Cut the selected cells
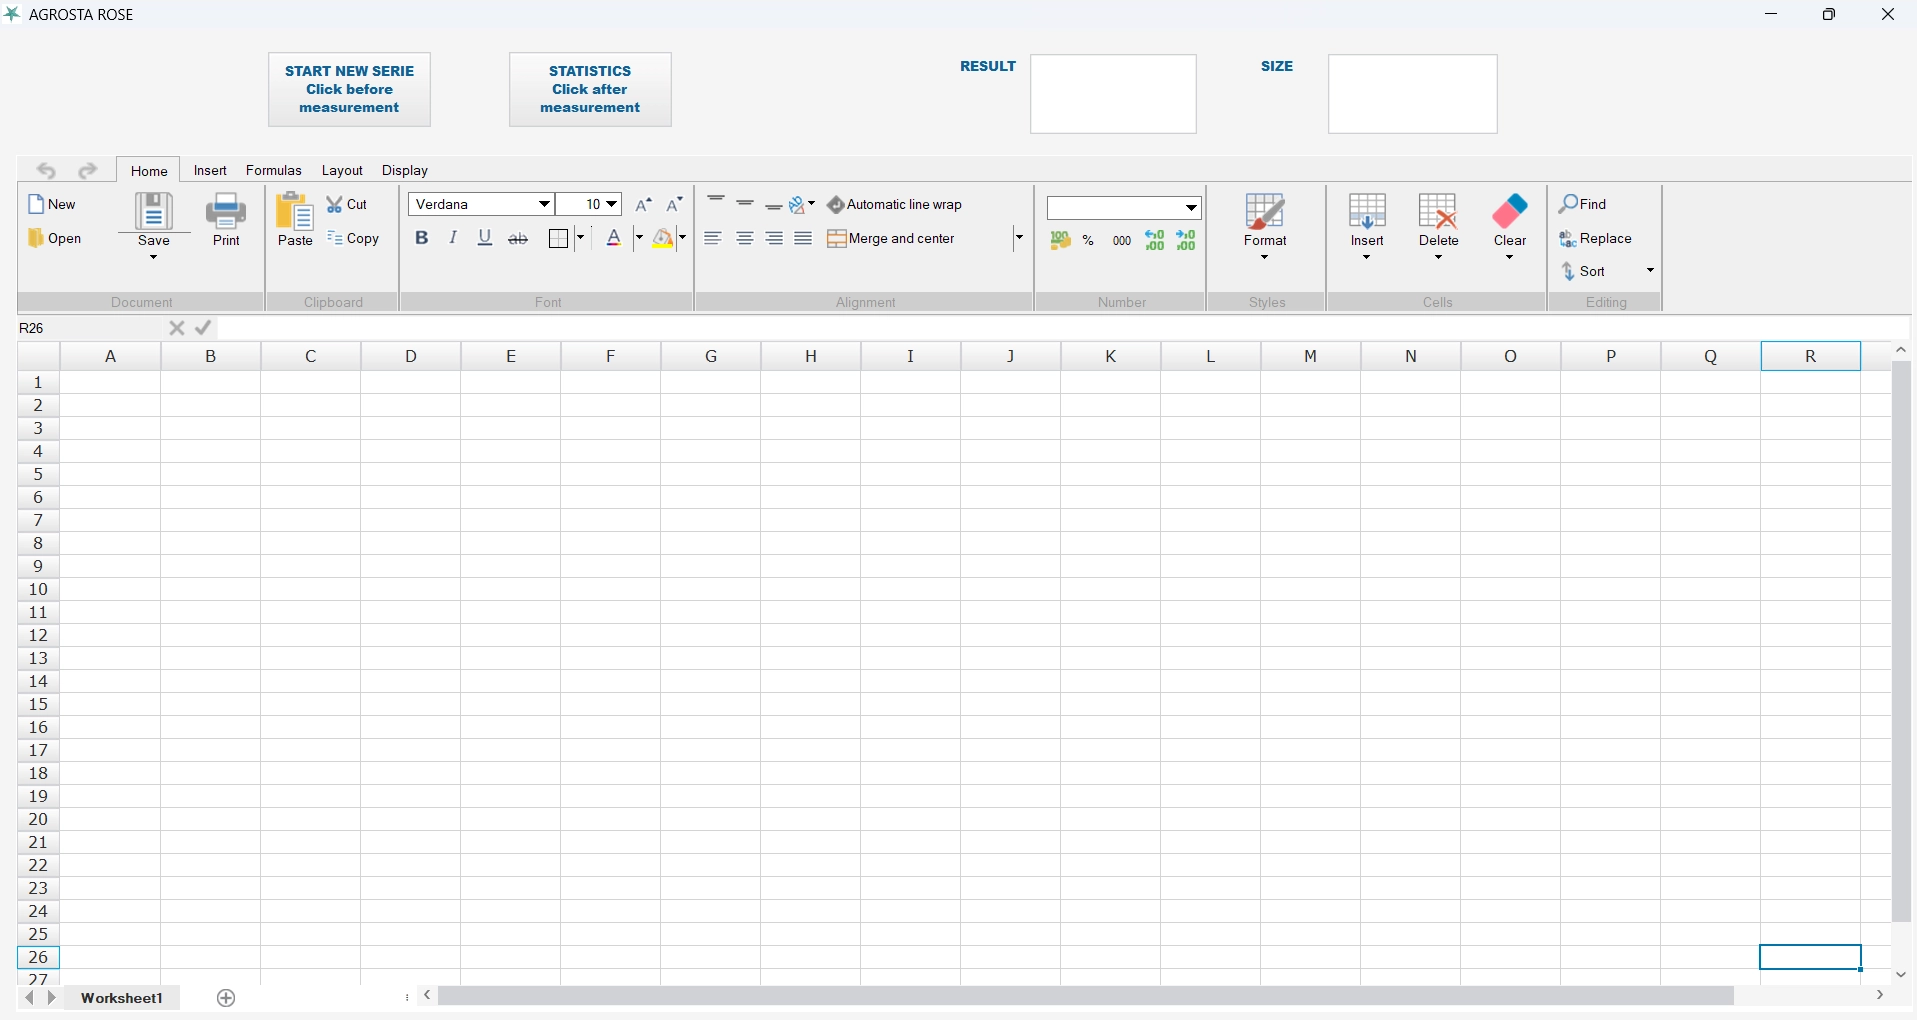Image resolution: width=1917 pixels, height=1020 pixels. click(348, 204)
